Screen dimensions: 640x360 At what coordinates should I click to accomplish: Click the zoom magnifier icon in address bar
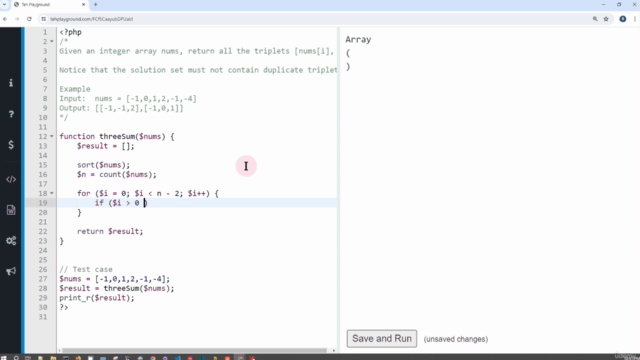(595, 19)
